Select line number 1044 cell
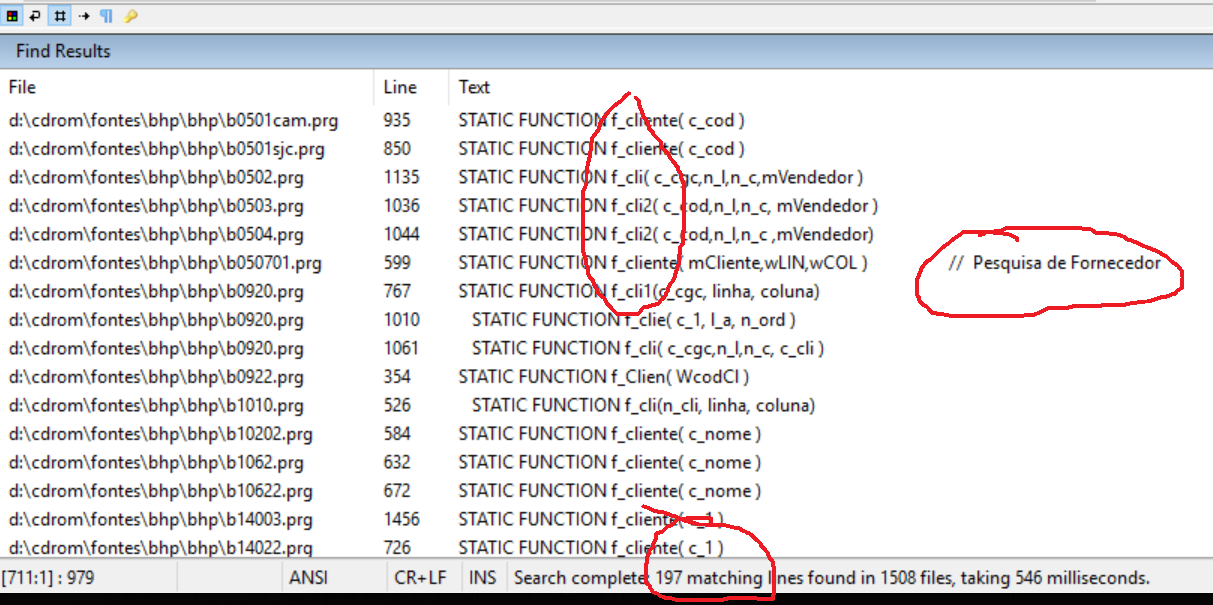Screen dimensions: 1213x605 tap(401, 235)
